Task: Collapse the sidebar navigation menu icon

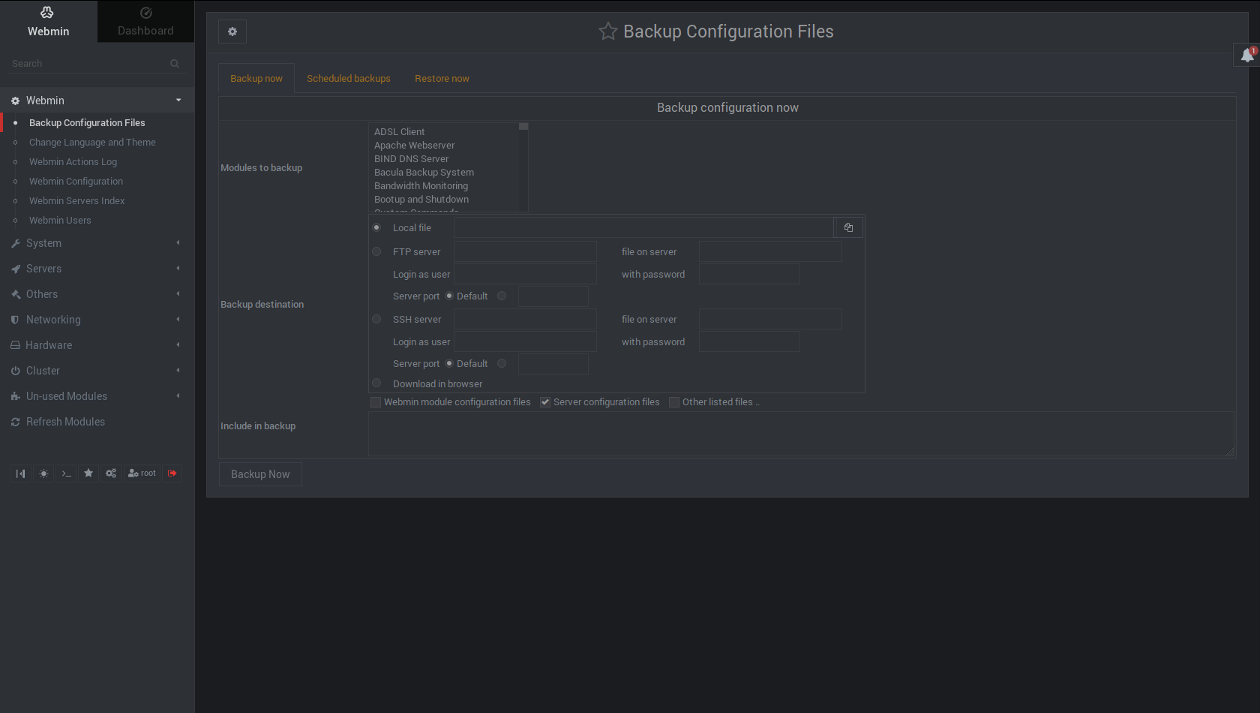Action: pos(20,473)
